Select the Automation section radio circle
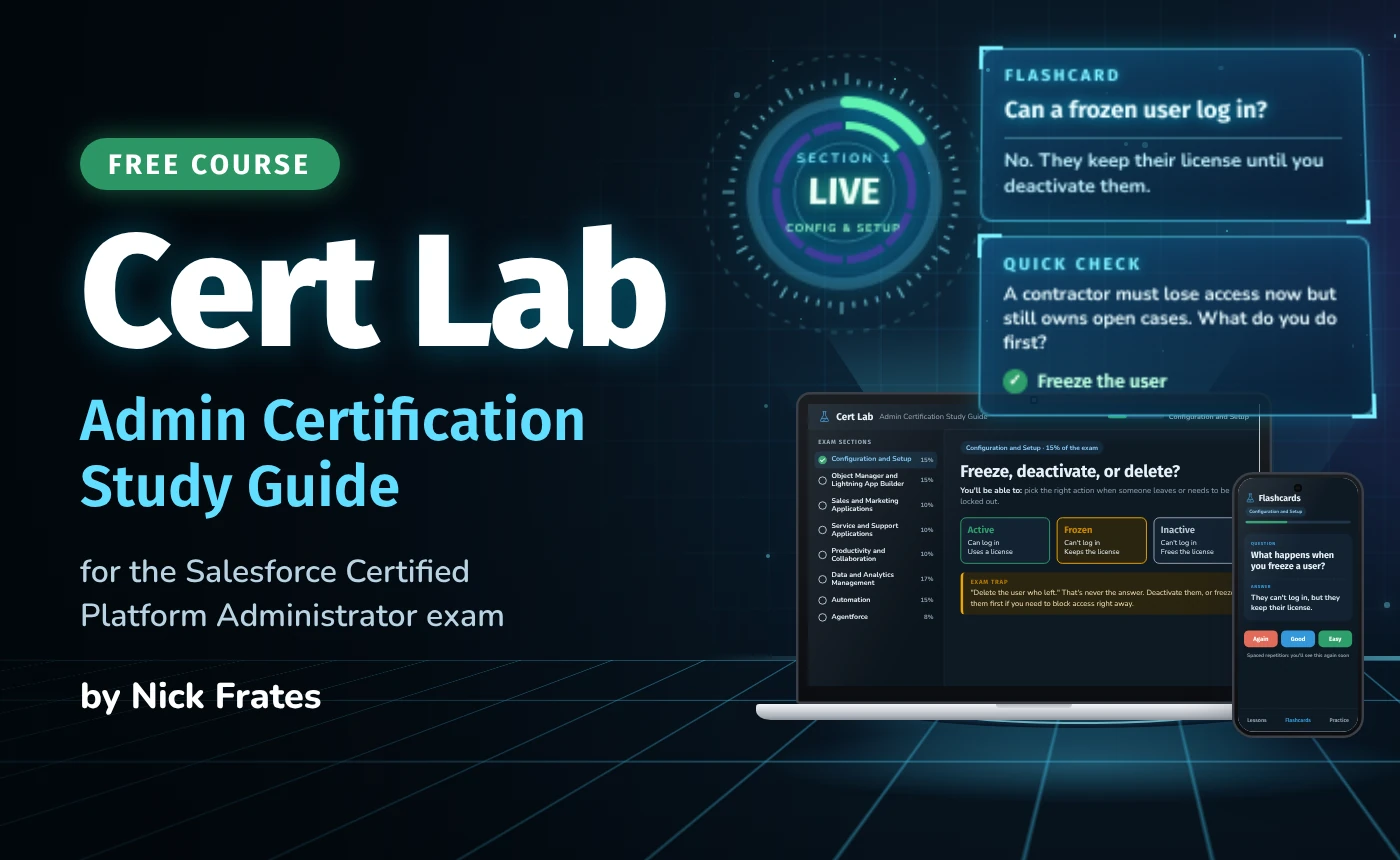This screenshot has width=1400, height=860. coord(822,600)
